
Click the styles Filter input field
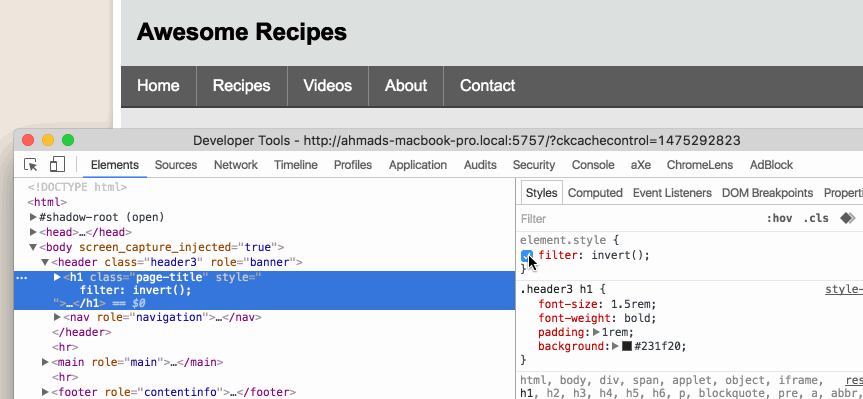[638, 218]
